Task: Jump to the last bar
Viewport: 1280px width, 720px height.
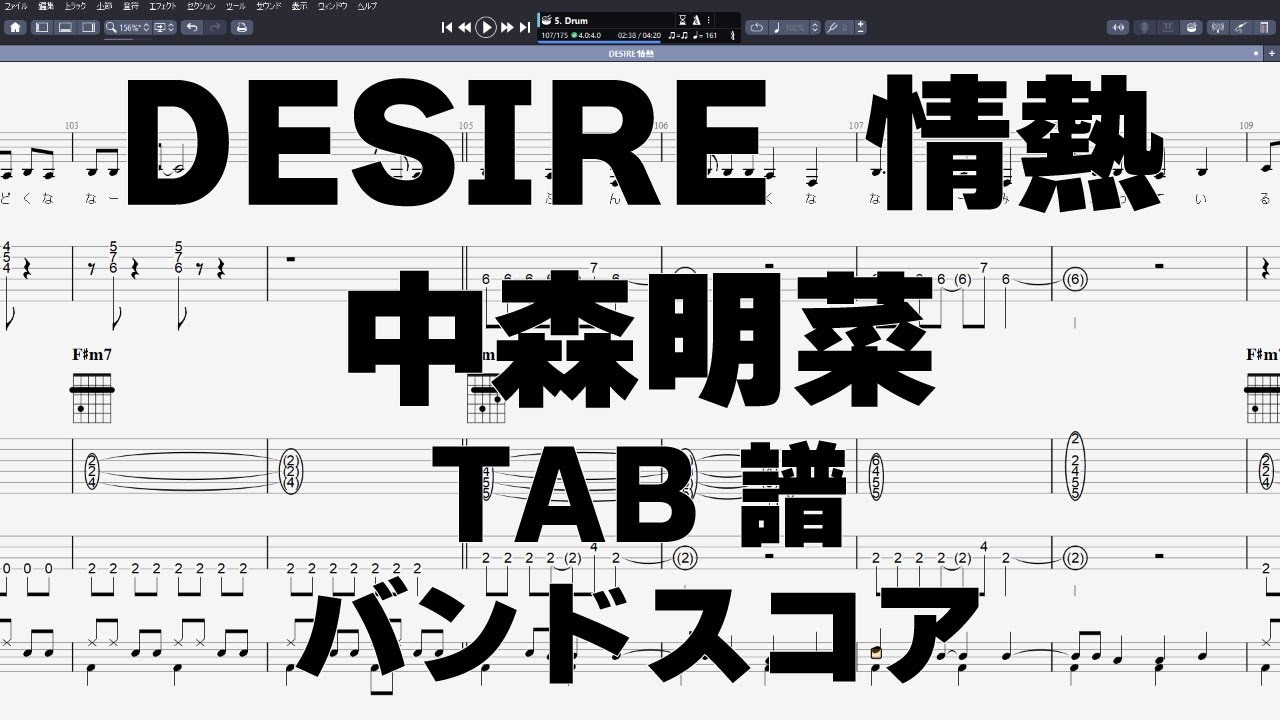Action: tap(525, 28)
